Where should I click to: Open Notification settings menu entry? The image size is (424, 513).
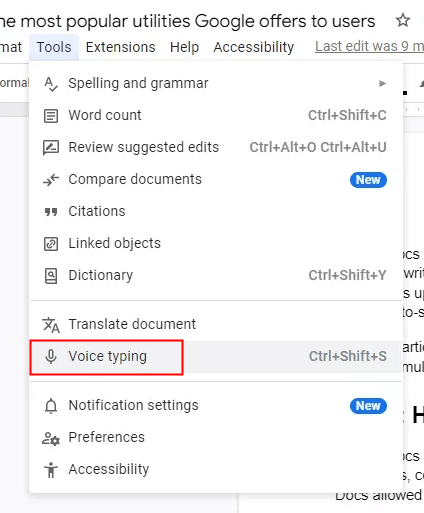point(216,405)
